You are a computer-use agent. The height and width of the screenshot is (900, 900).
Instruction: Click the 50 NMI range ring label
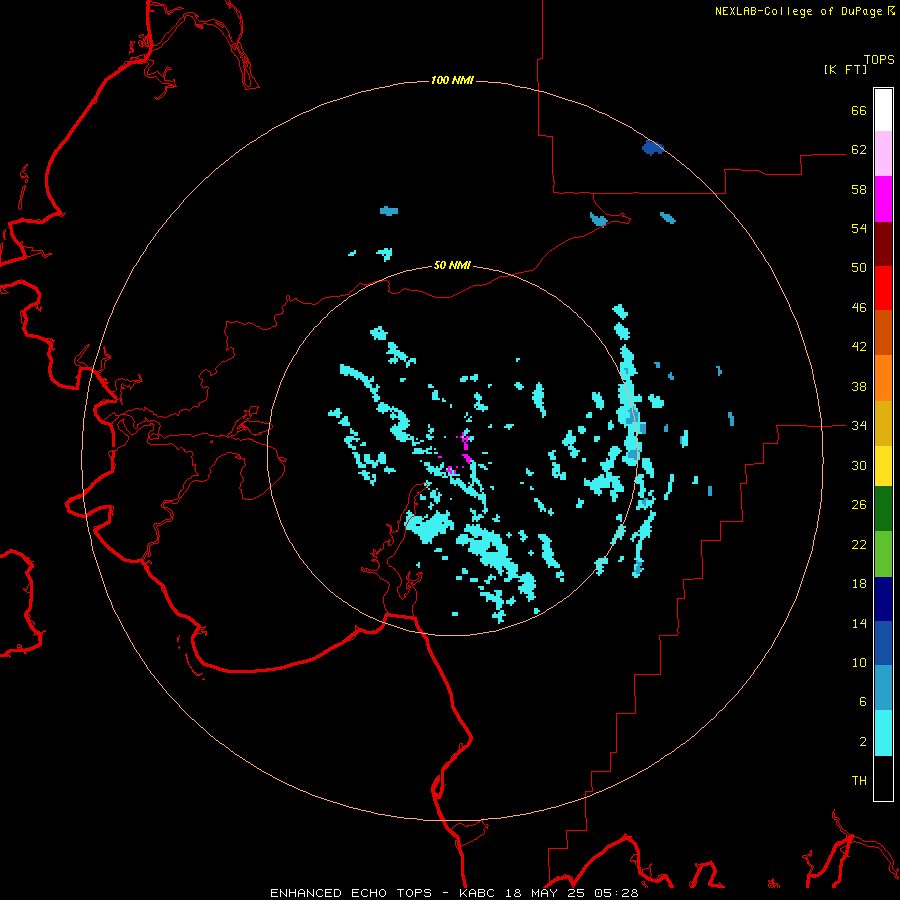tap(452, 265)
